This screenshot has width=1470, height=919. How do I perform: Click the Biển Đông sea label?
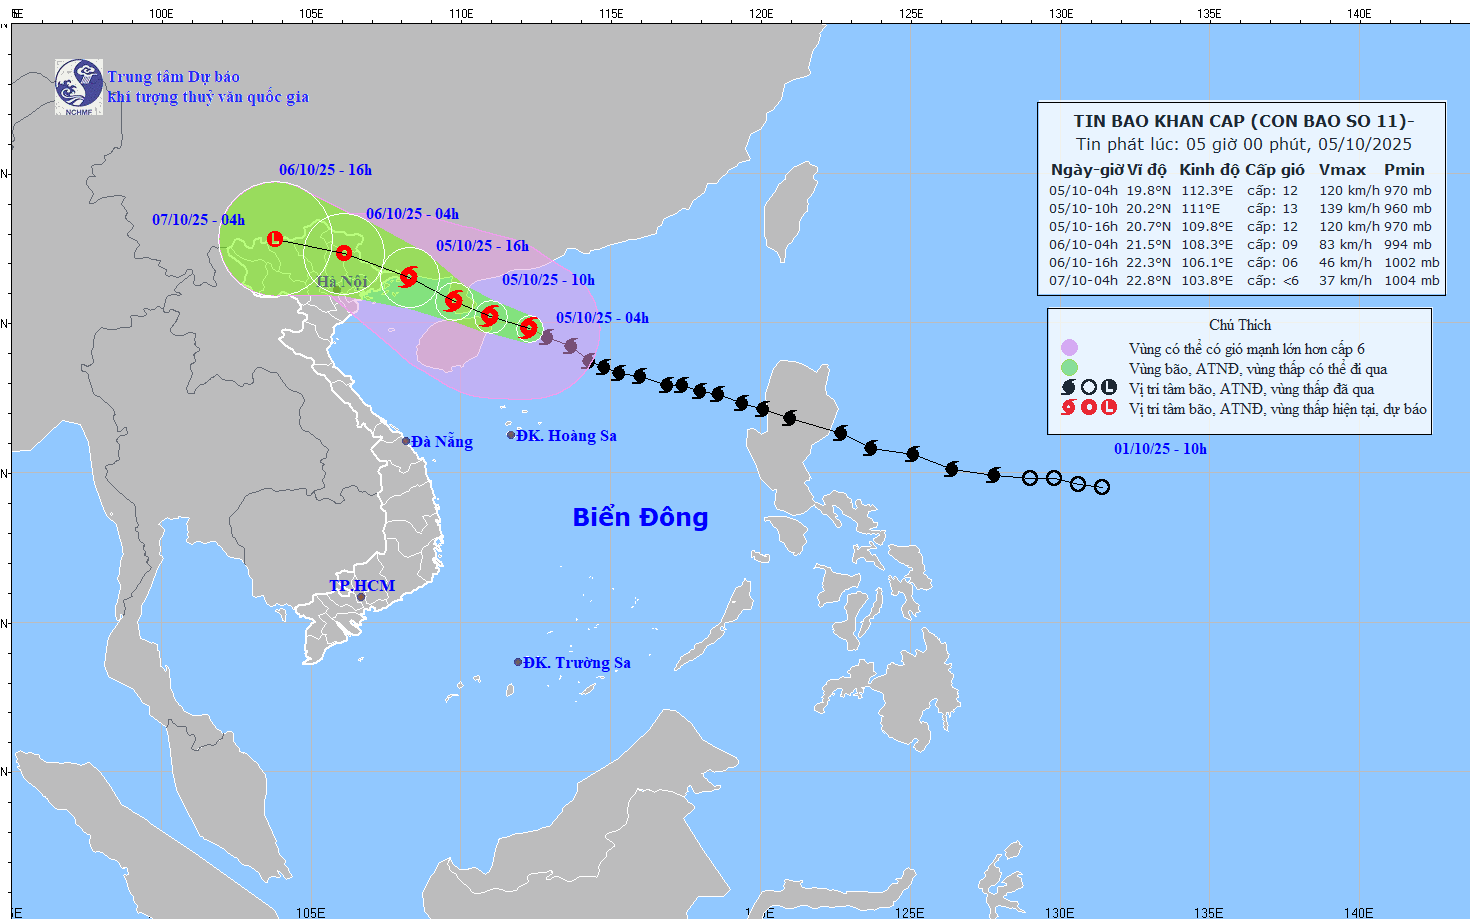point(640,517)
